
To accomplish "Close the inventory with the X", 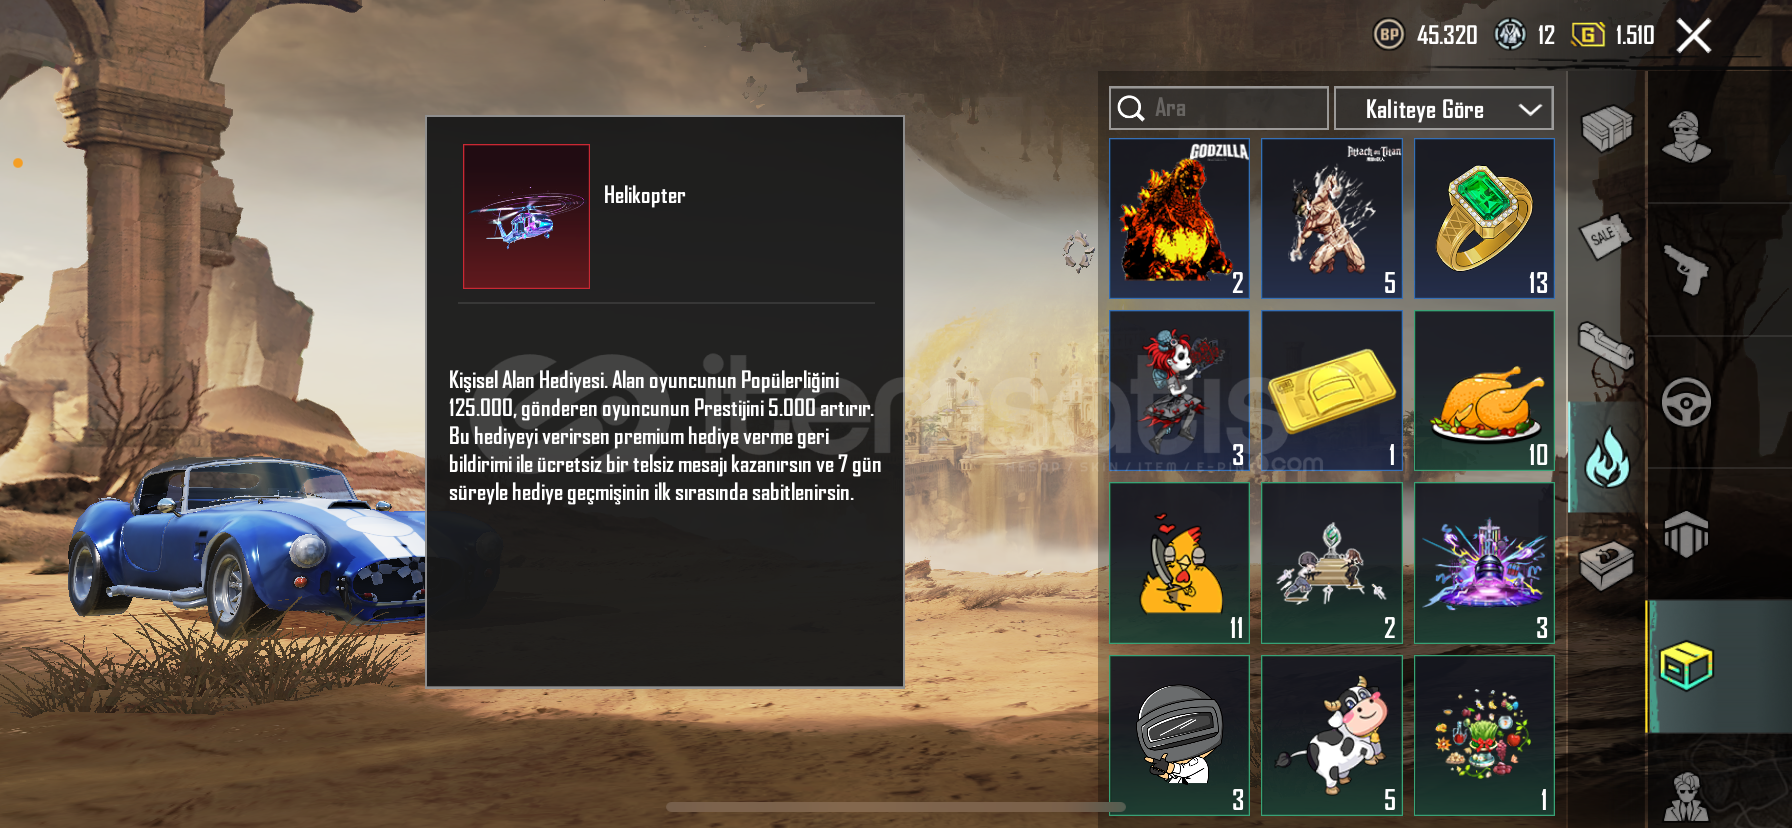I will click(x=1694, y=36).
